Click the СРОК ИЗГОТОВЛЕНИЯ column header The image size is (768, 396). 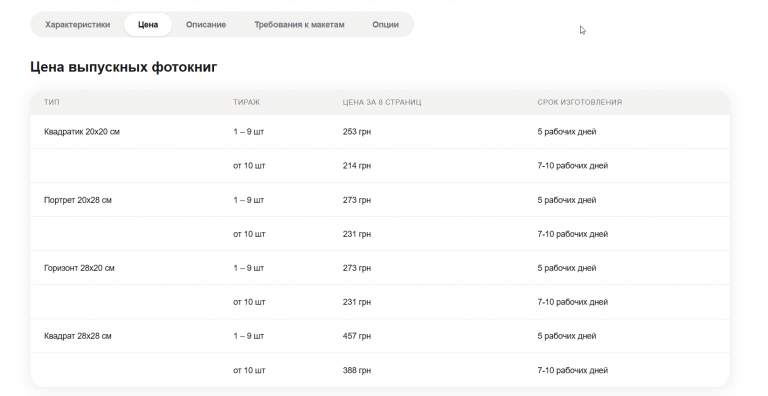pos(579,102)
